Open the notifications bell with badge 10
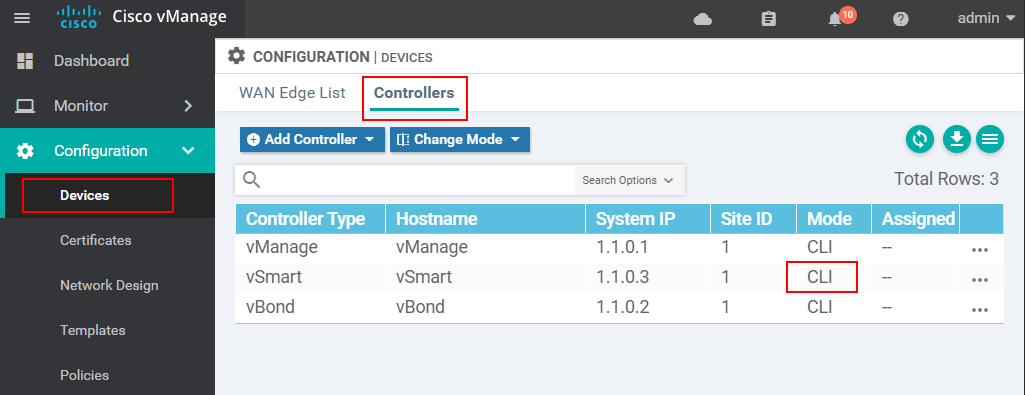Image resolution: width=1025 pixels, height=395 pixels. [841, 17]
